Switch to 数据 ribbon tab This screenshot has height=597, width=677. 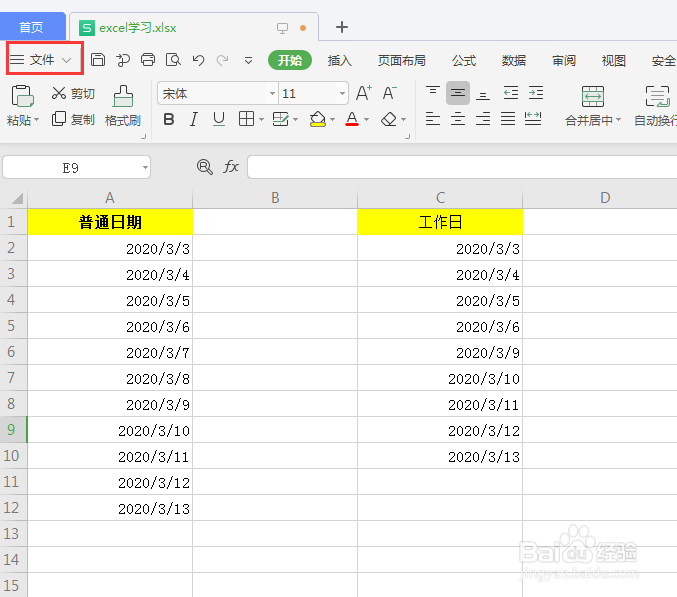click(513, 60)
